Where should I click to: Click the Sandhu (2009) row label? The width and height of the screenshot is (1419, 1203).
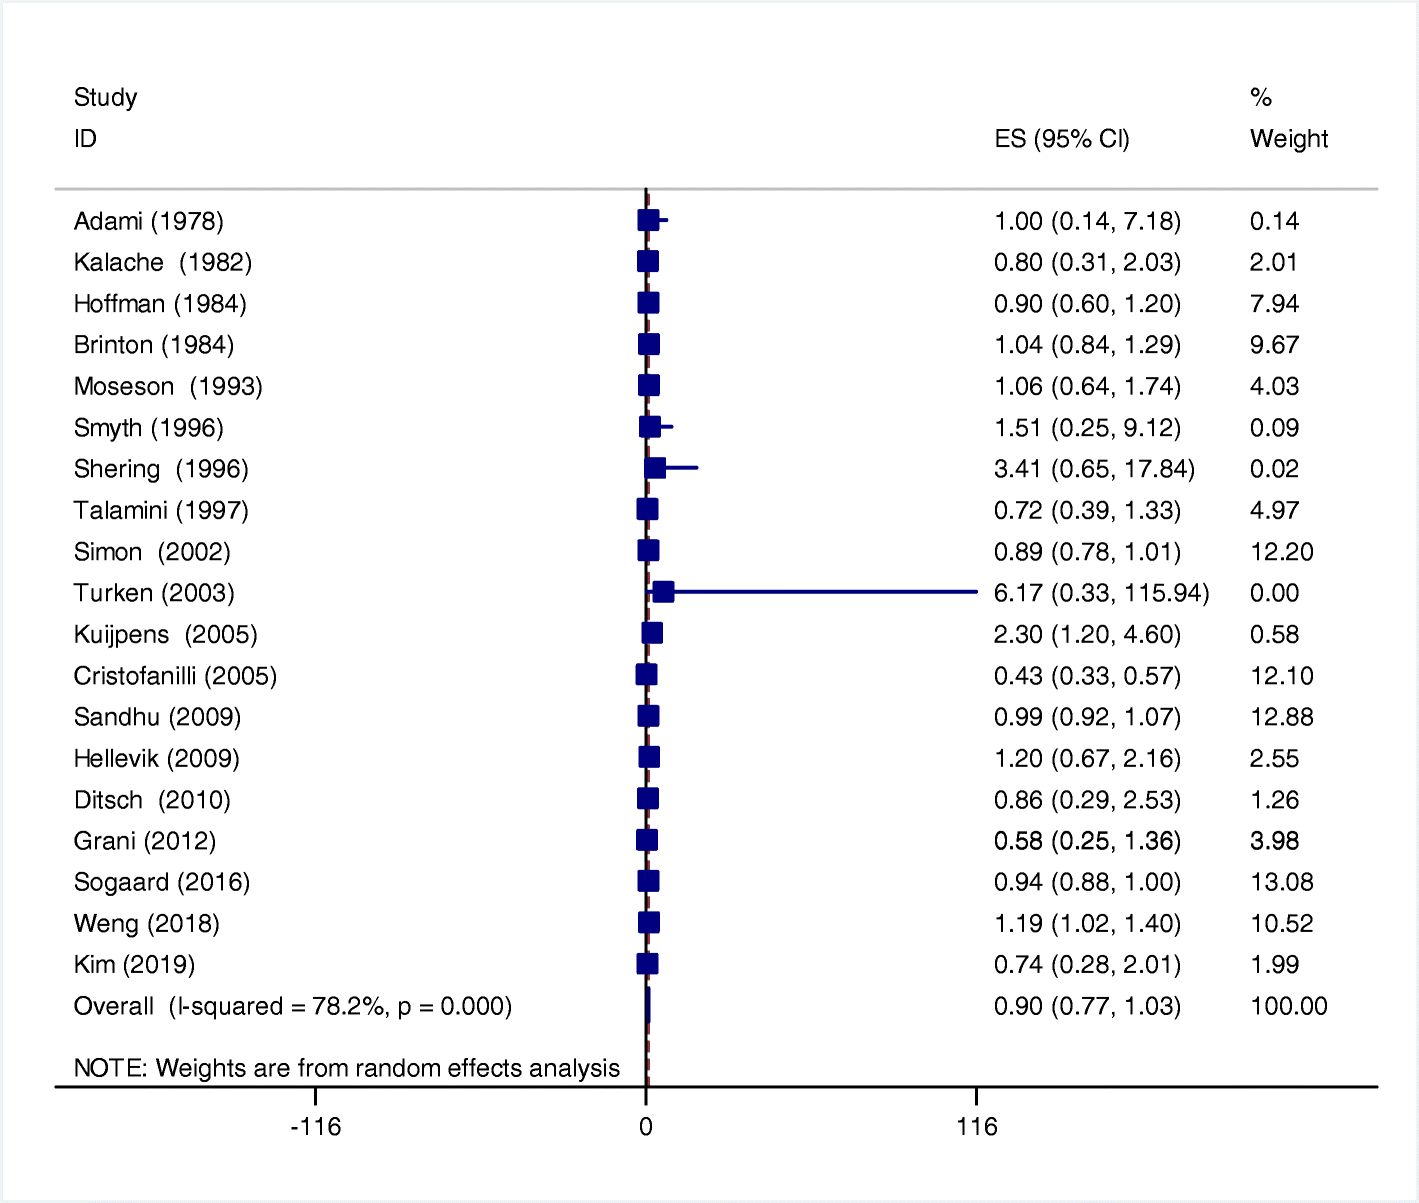coord(157,717)
